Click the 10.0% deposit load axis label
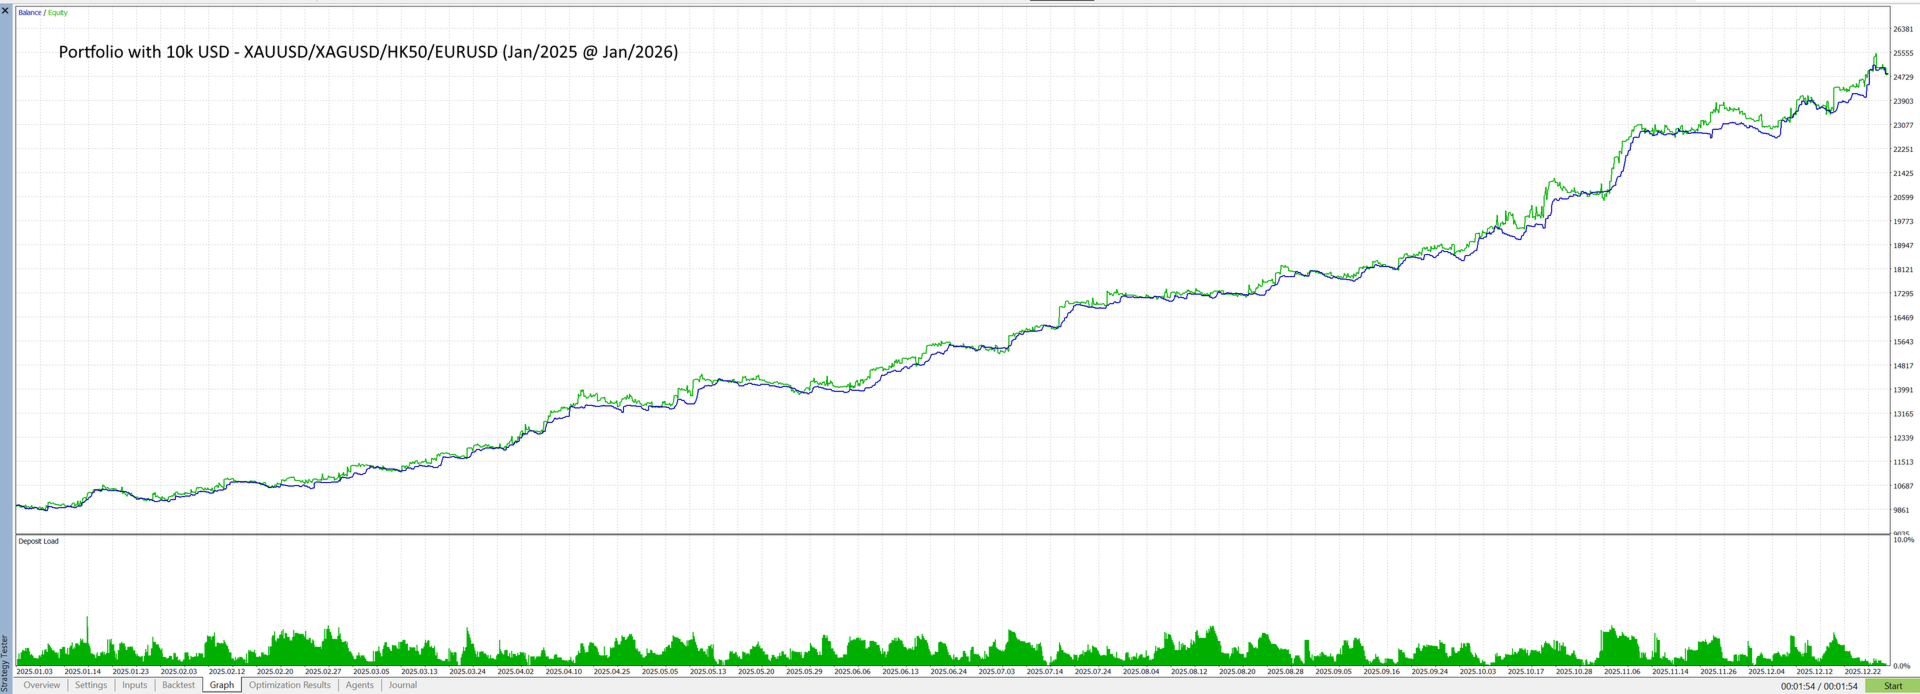This screenshot has width=1920, height=694. coord(1903,540)
